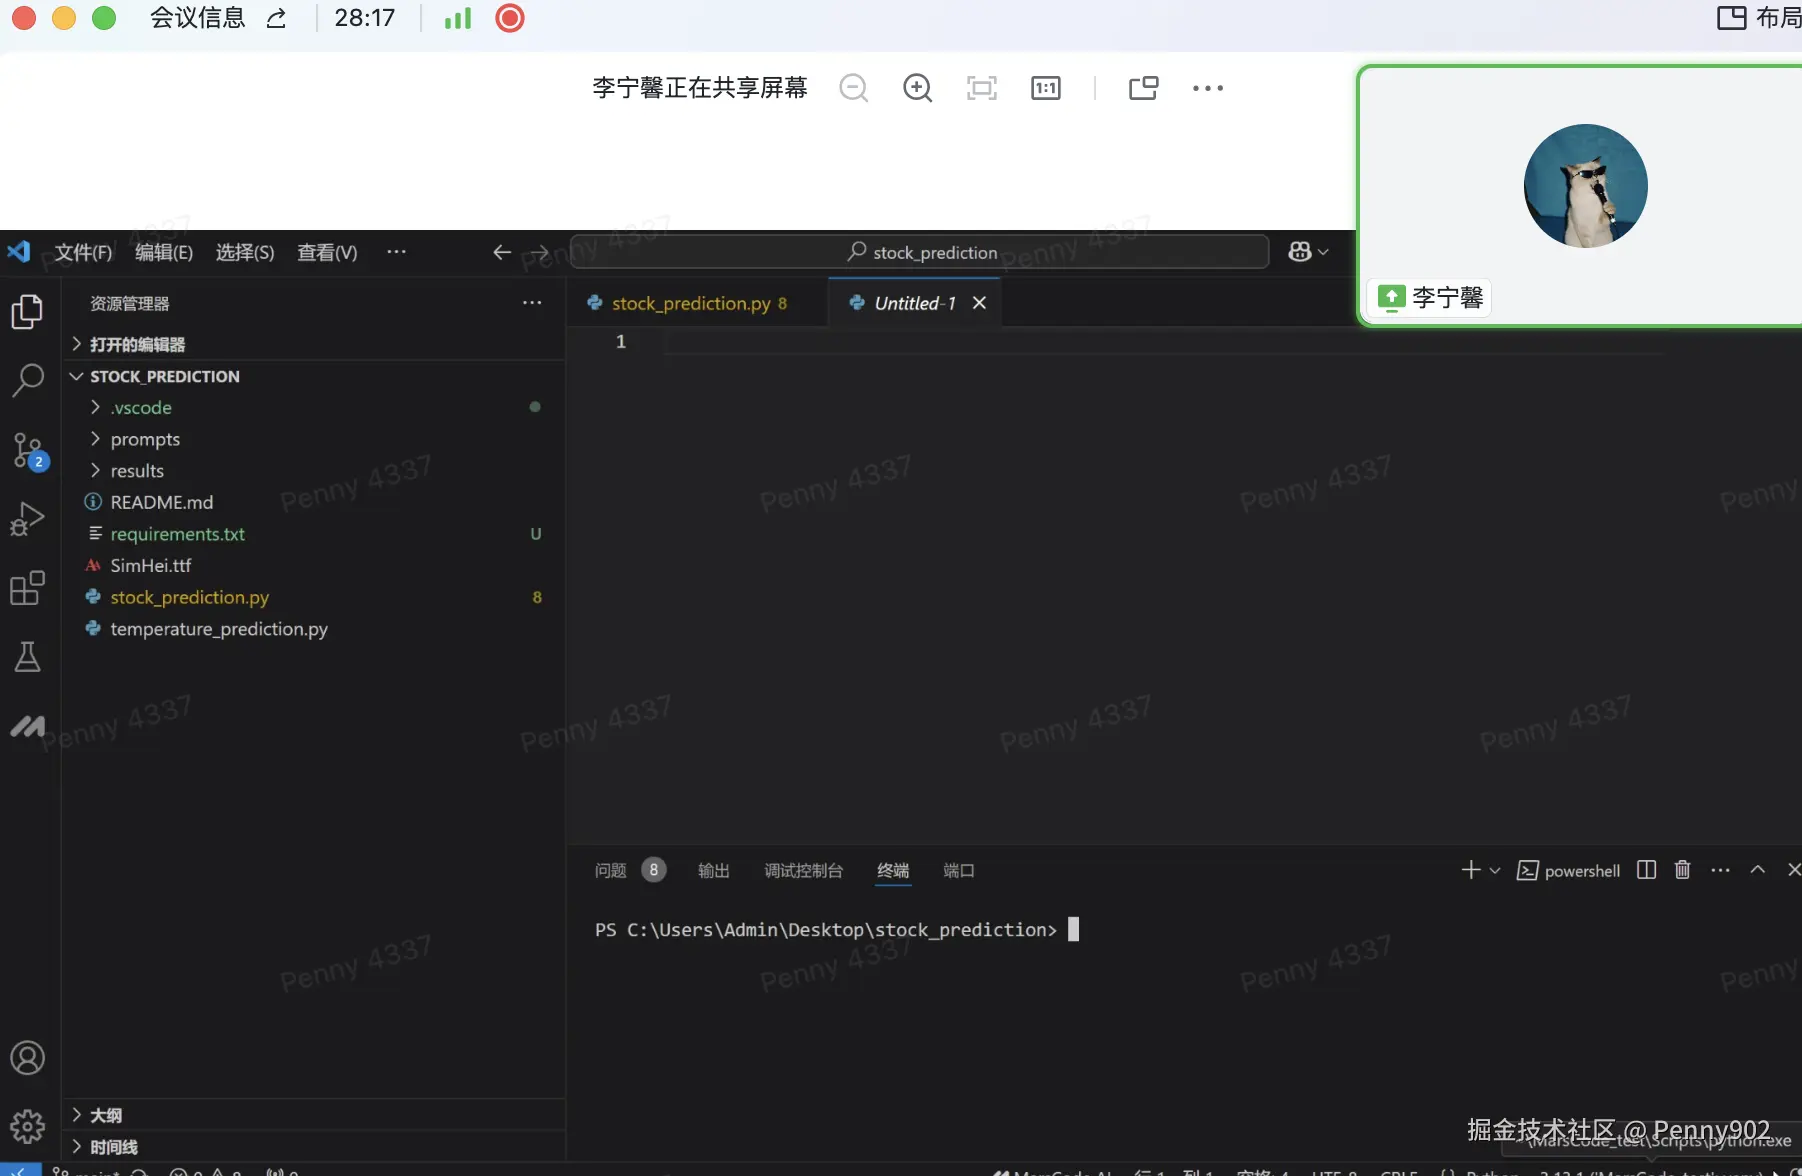Open the Manage gear settings icon
Viewport: 1802px width, 1176px height.
click(x=27, y=1127)
